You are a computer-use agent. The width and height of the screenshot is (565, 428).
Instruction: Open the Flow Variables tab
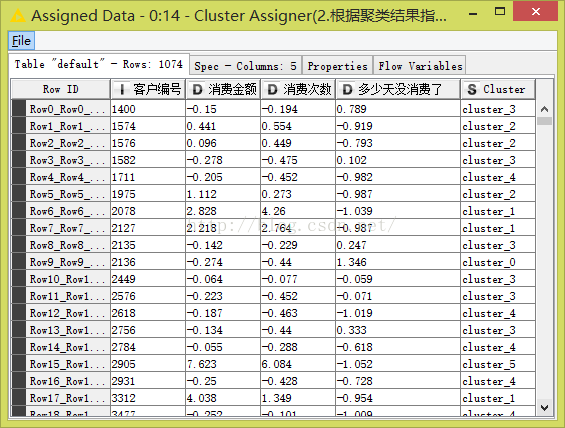[420, 66]
